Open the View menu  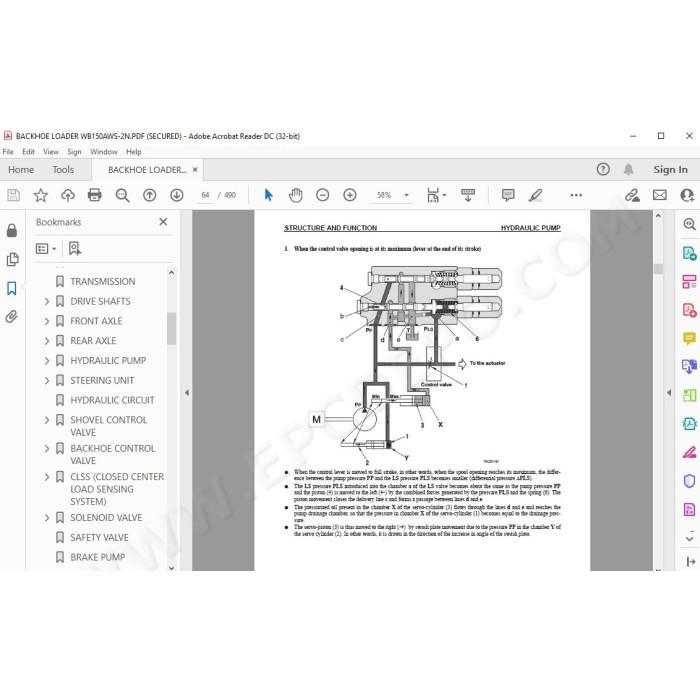[51, 152]
